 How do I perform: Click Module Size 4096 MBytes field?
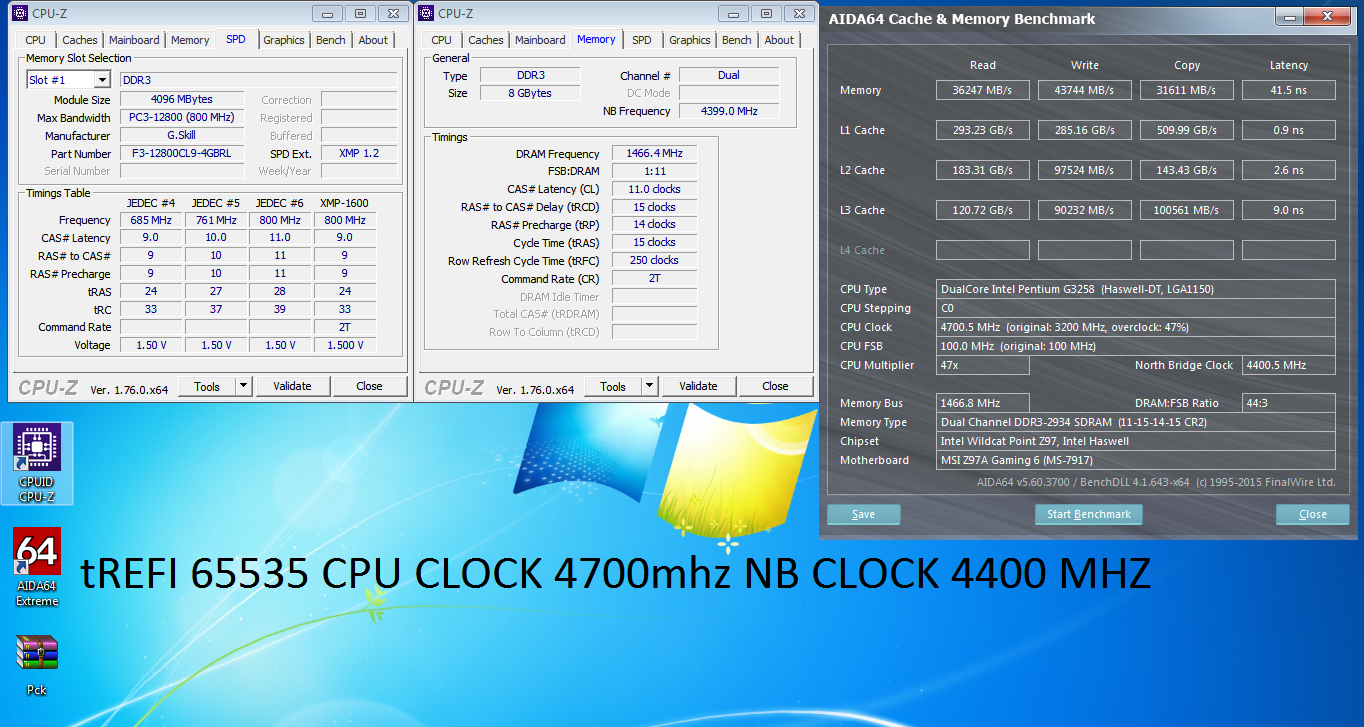point(181,100)
